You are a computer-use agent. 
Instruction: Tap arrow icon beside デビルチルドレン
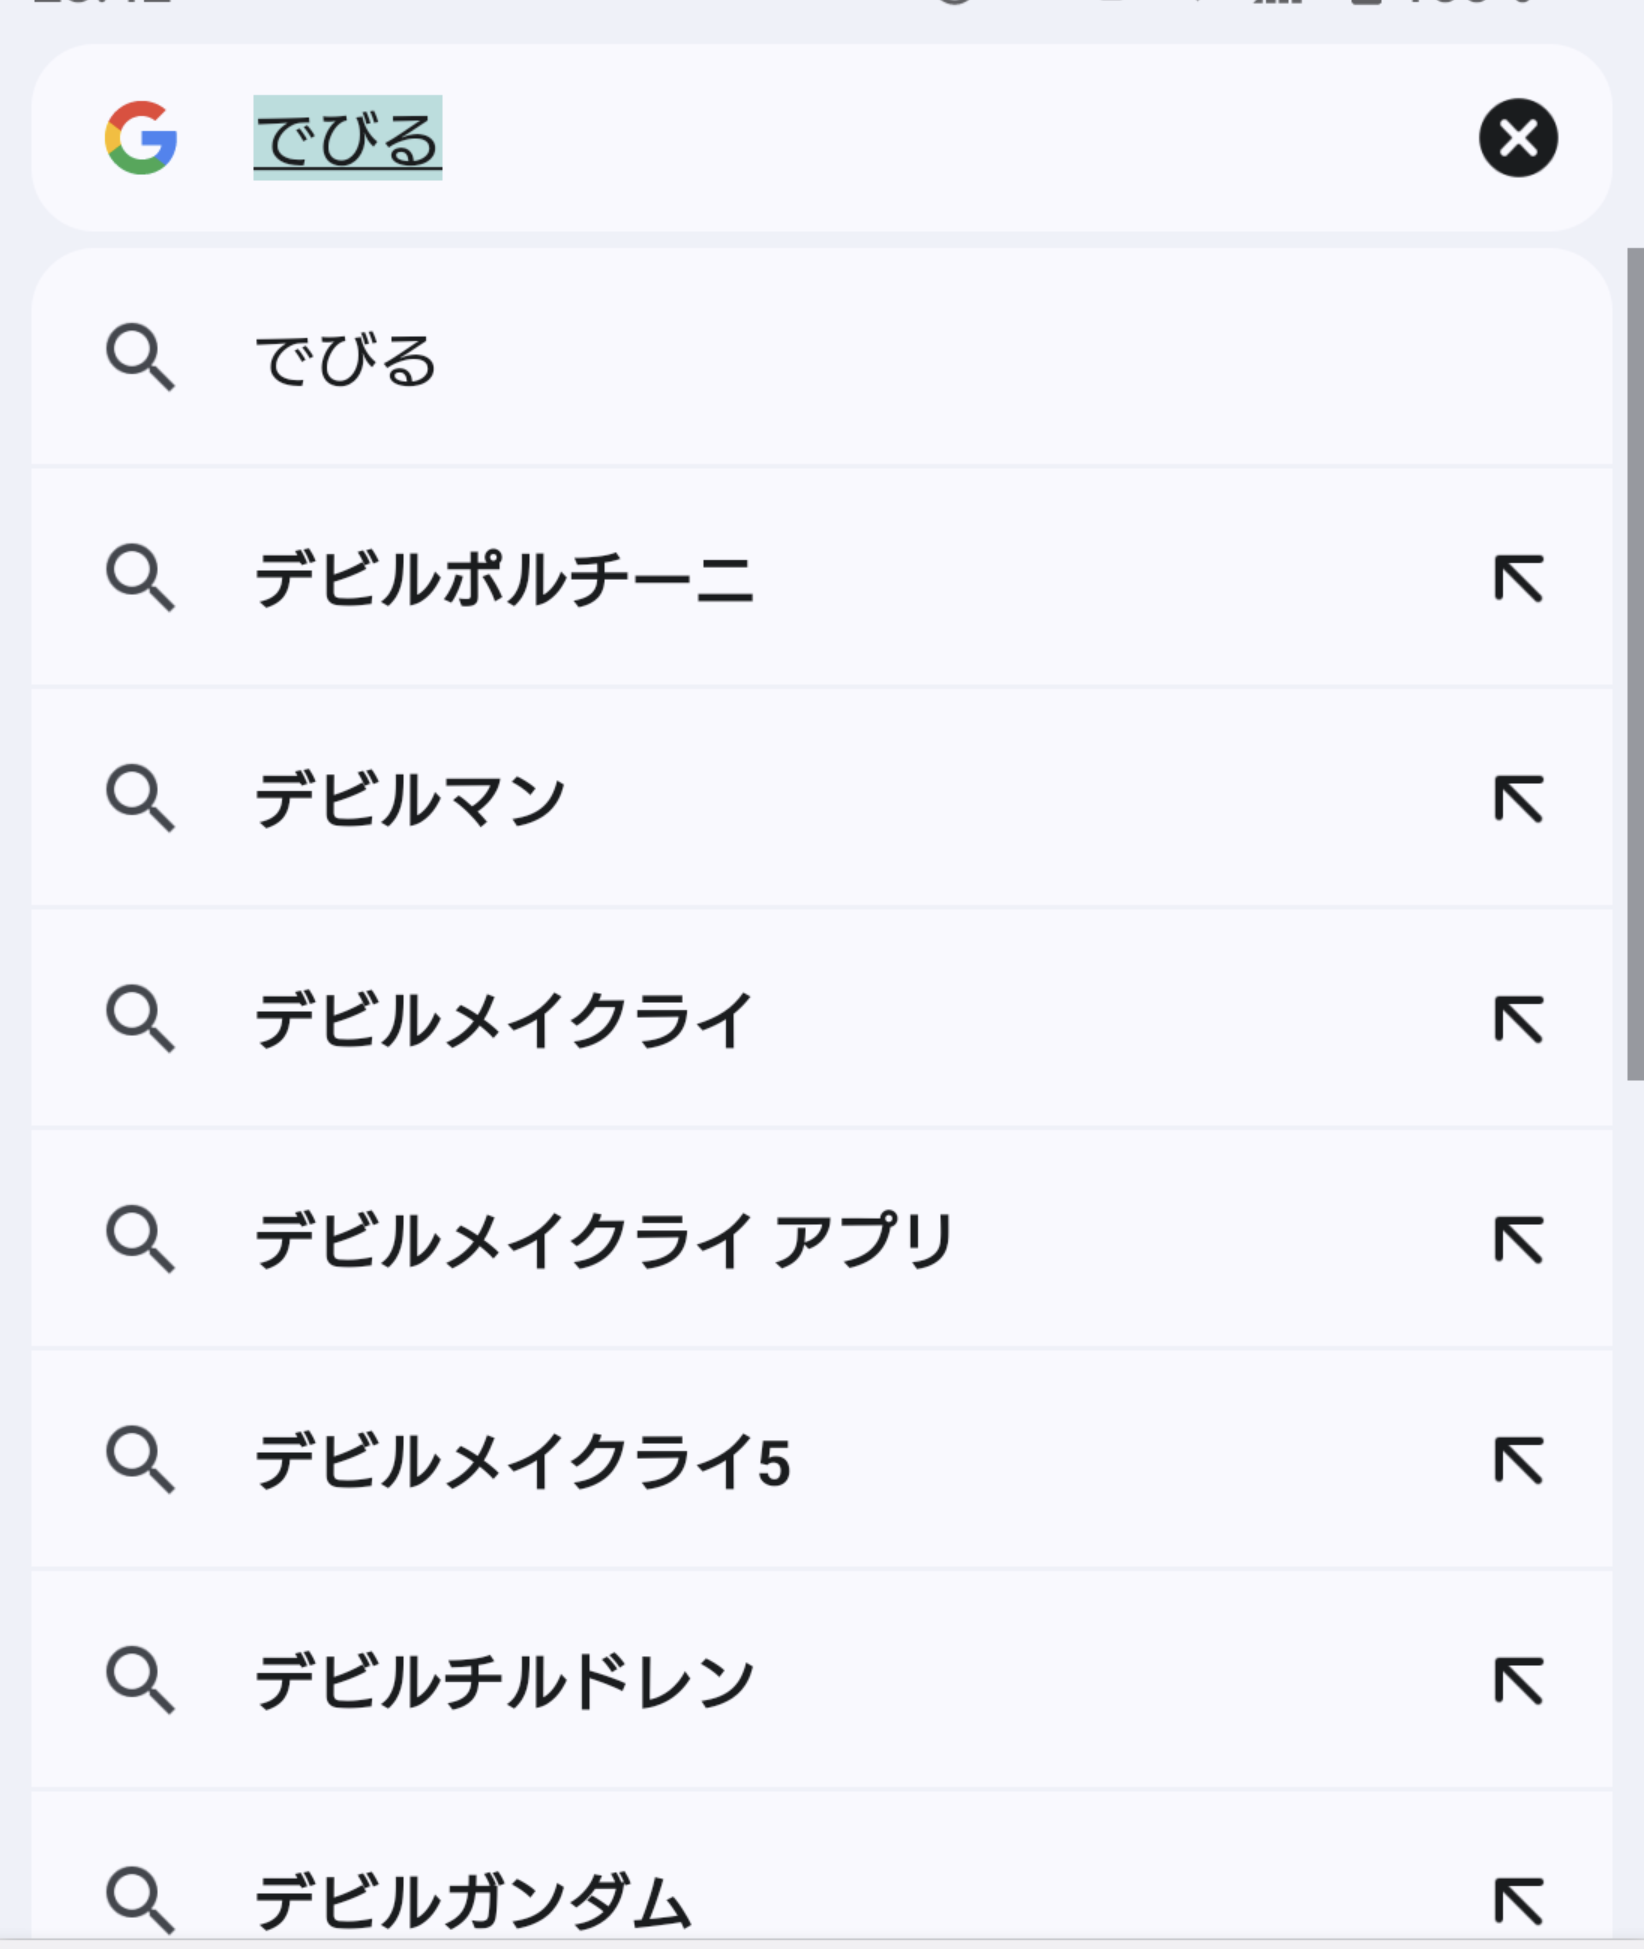1518,1681
